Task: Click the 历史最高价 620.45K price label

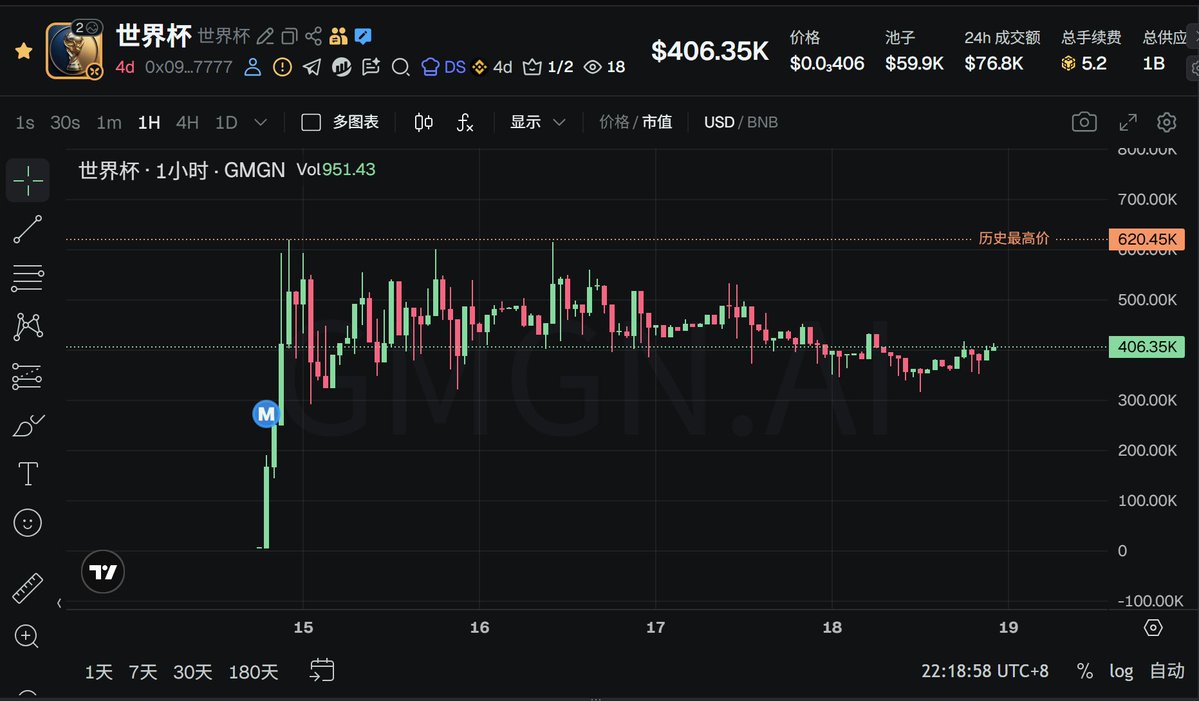Action: (1146, 239)
